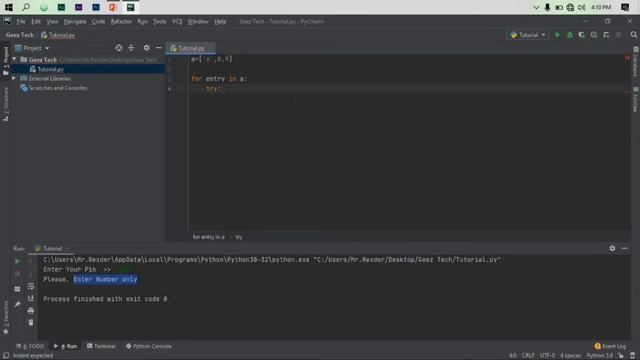Toggle the Structure vertical sidebar tab
The width and height of the screenshot is (640, 360).
6,104
